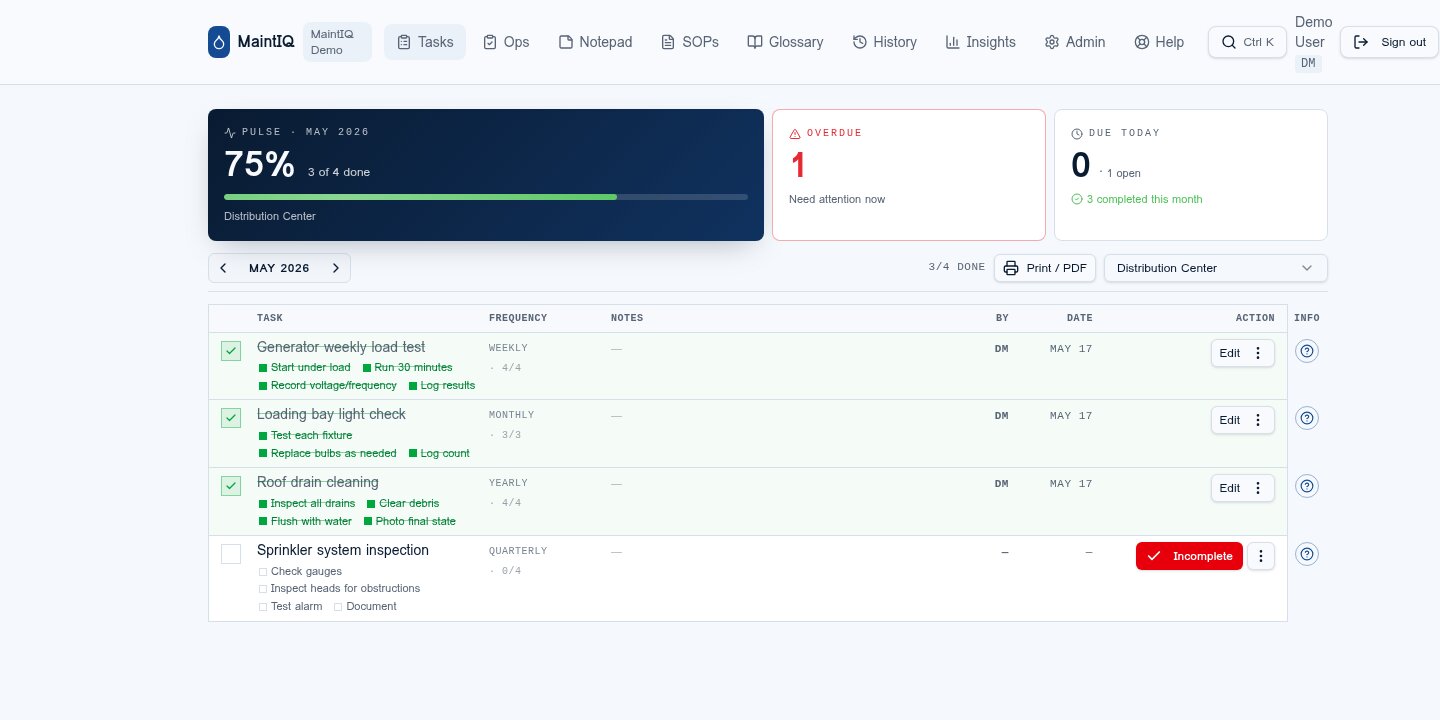Open more options for Loading bay light check
This screenshot has height=720, width=1440.
coord(1258,420)
